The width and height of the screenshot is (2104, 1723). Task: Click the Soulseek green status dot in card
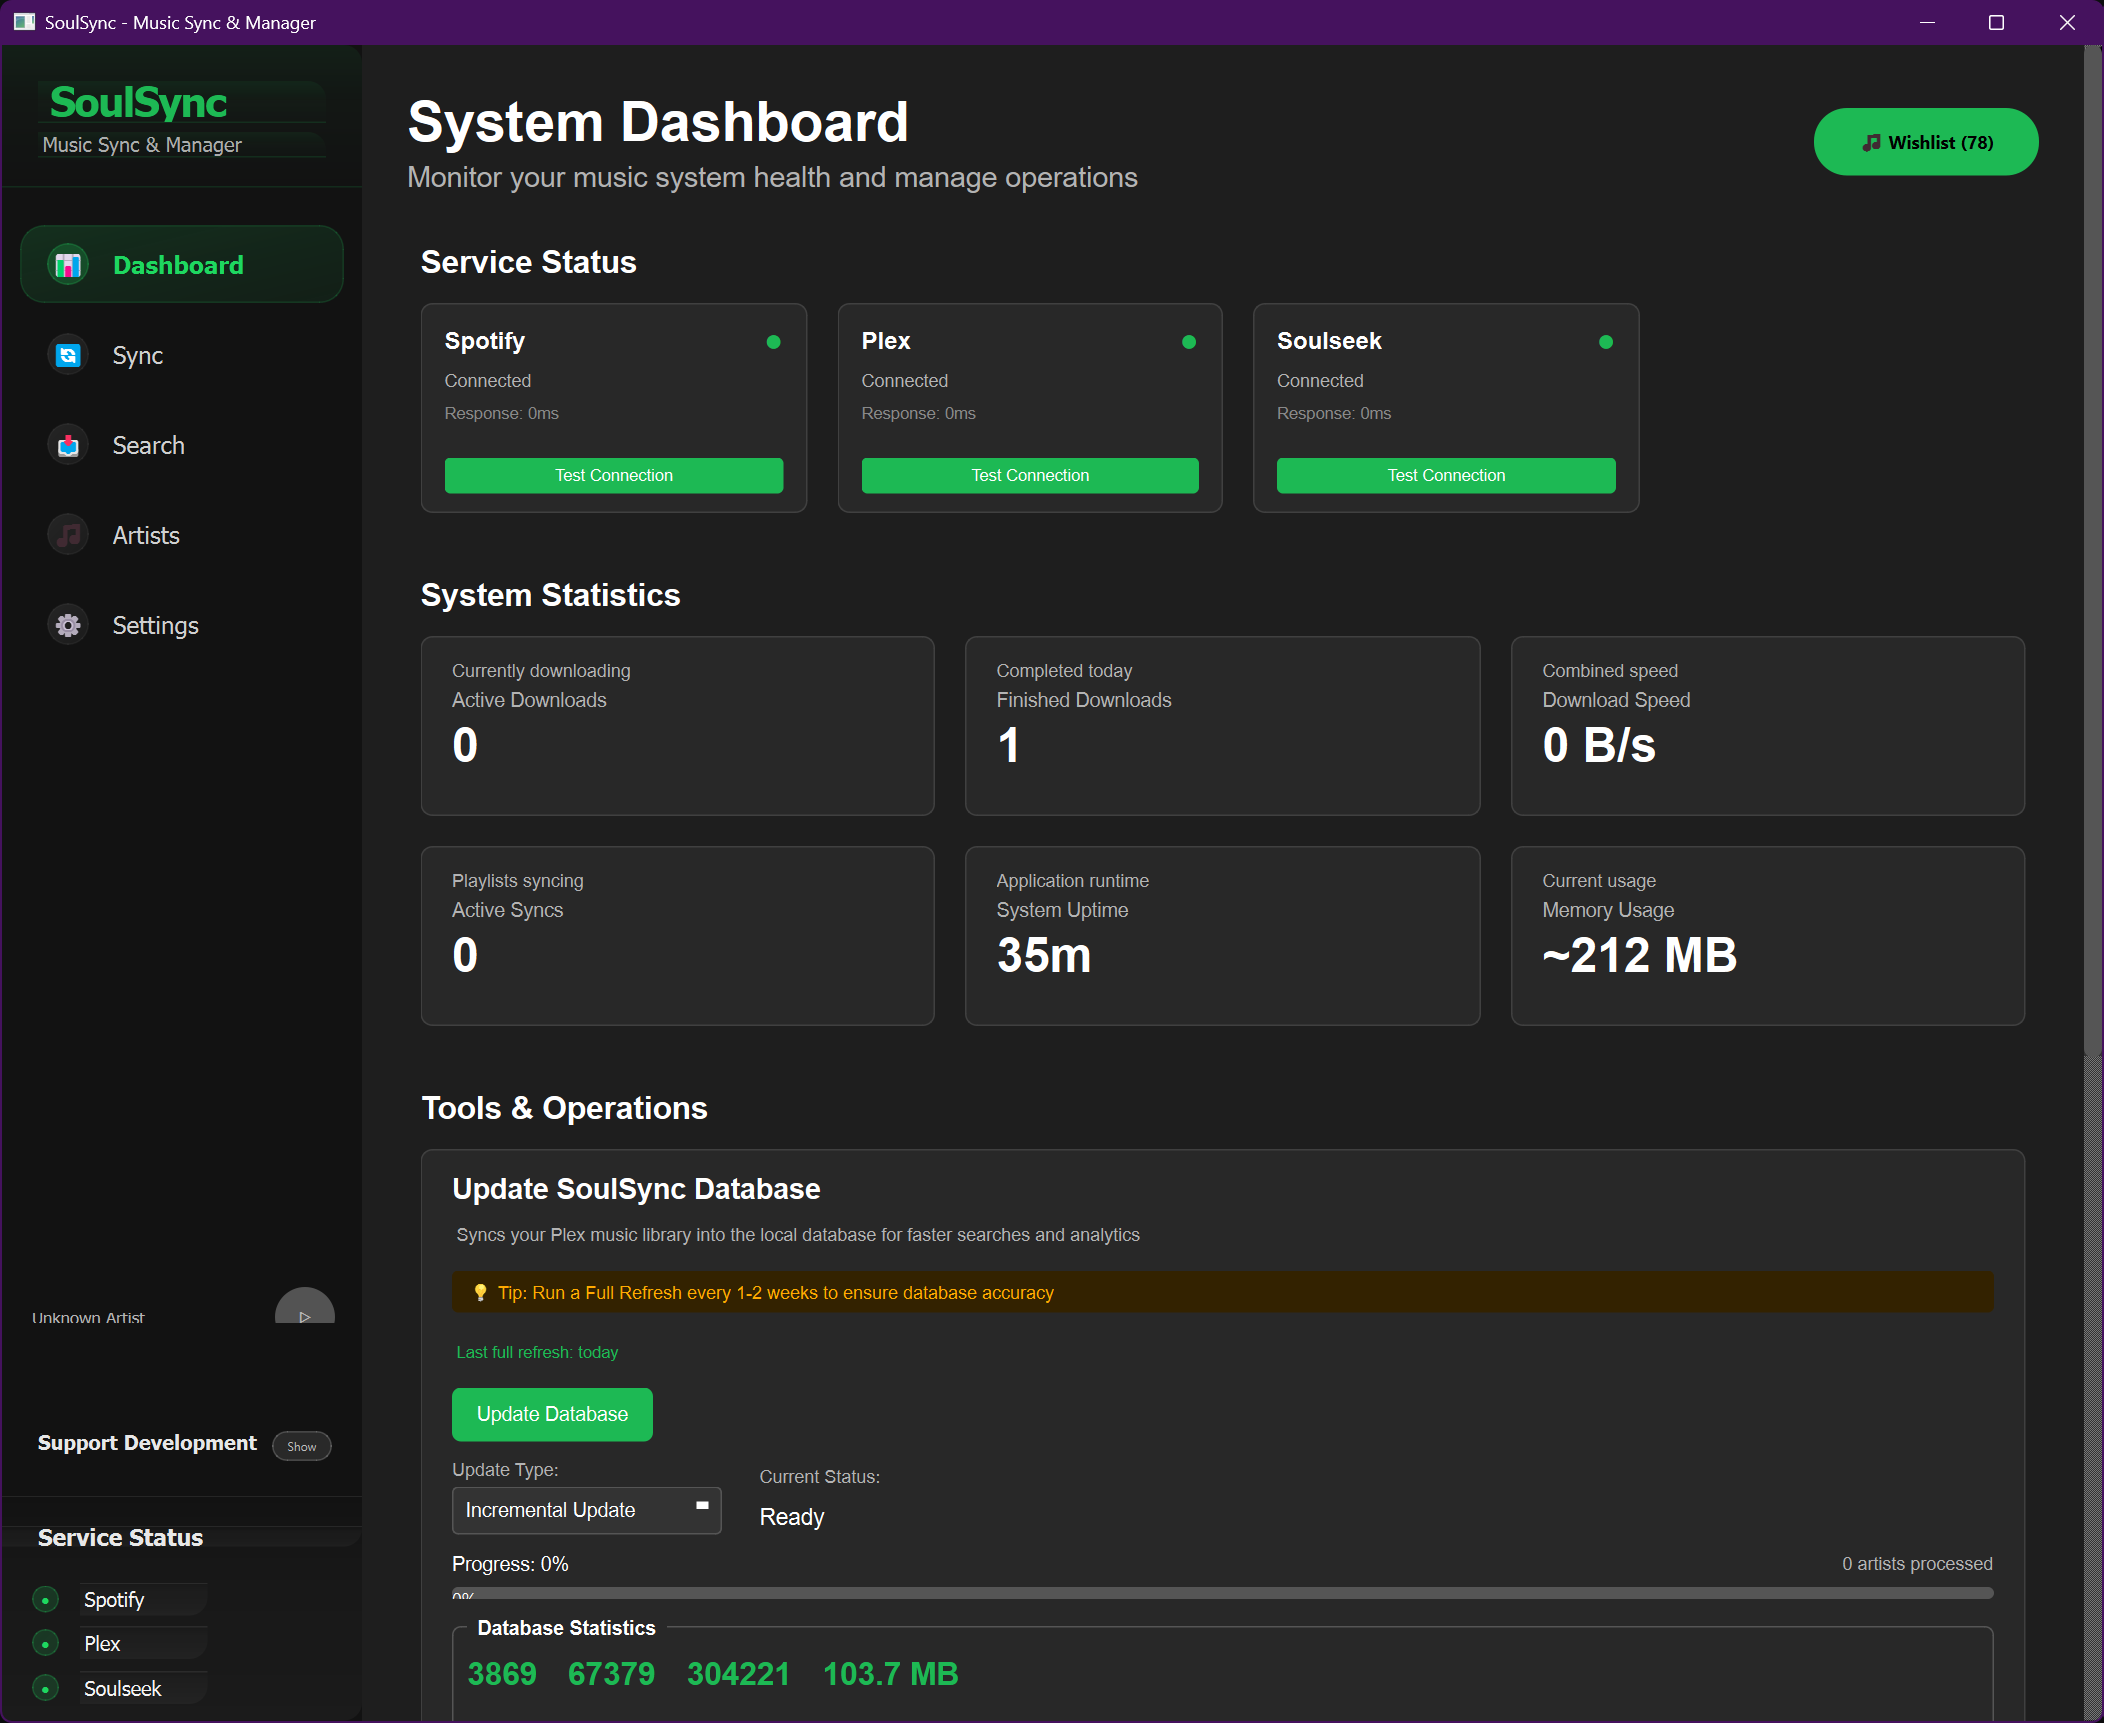click(1606, 342)
